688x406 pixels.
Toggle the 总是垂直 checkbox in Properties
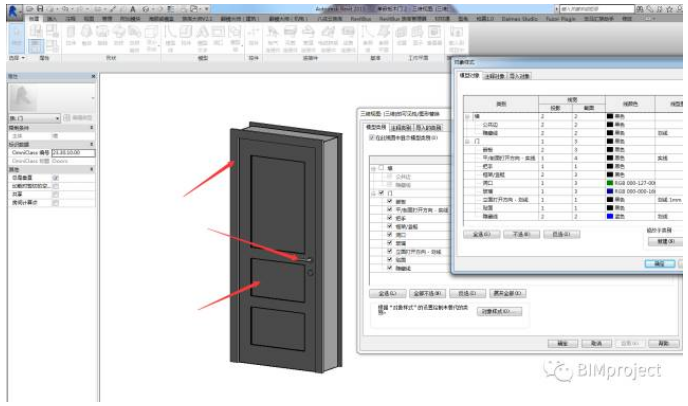[56, 177]
